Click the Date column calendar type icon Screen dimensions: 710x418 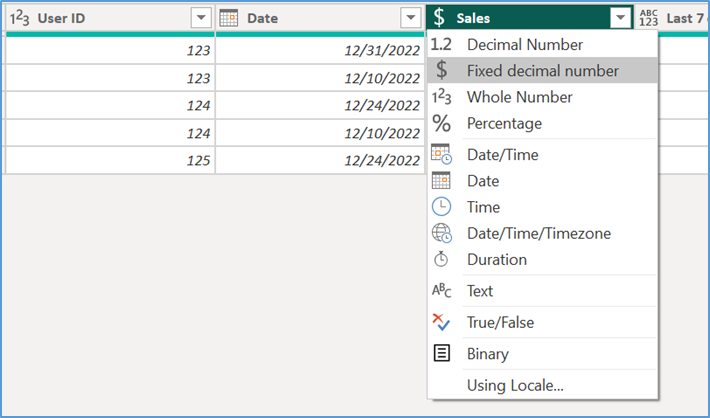(229, 18)
